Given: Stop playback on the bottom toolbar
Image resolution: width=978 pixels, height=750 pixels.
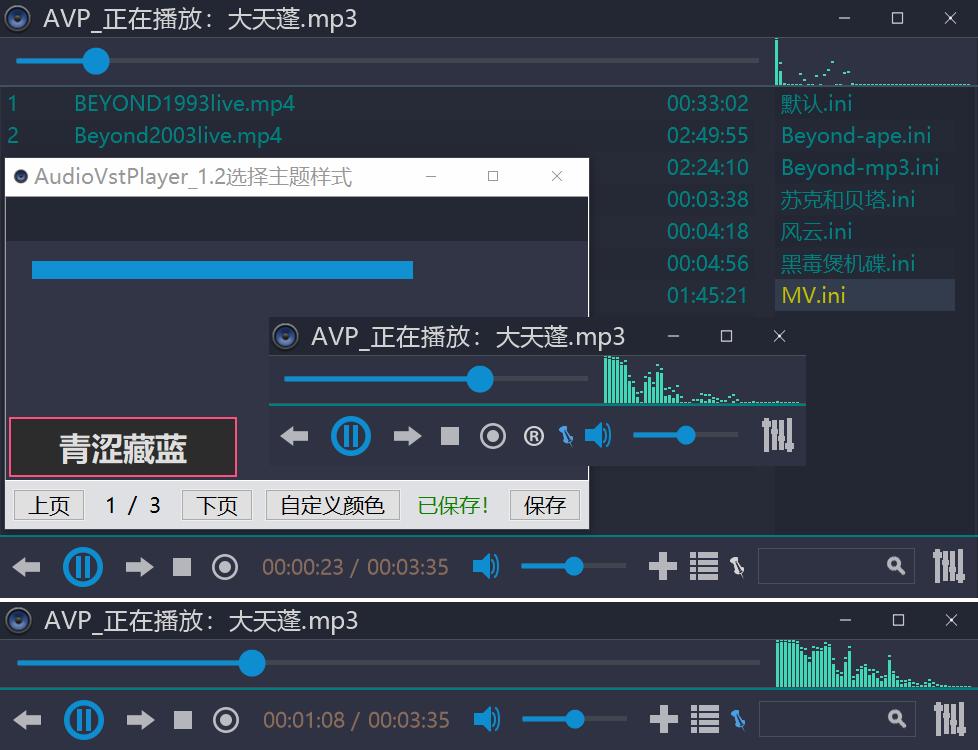Looking at the screenshot, I should coord(181,566).
